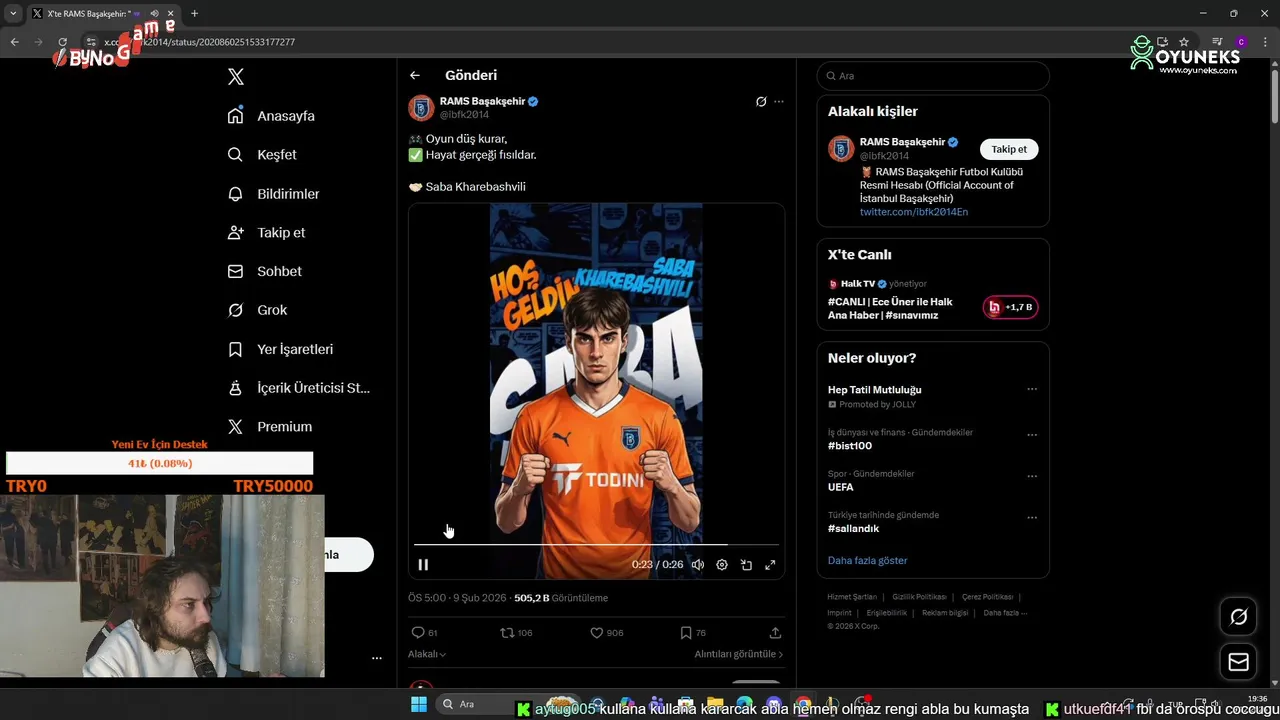This screenshot has width=1280, height=720.
Task: Open options for UEFA trend
Action: coord(1032,476)
